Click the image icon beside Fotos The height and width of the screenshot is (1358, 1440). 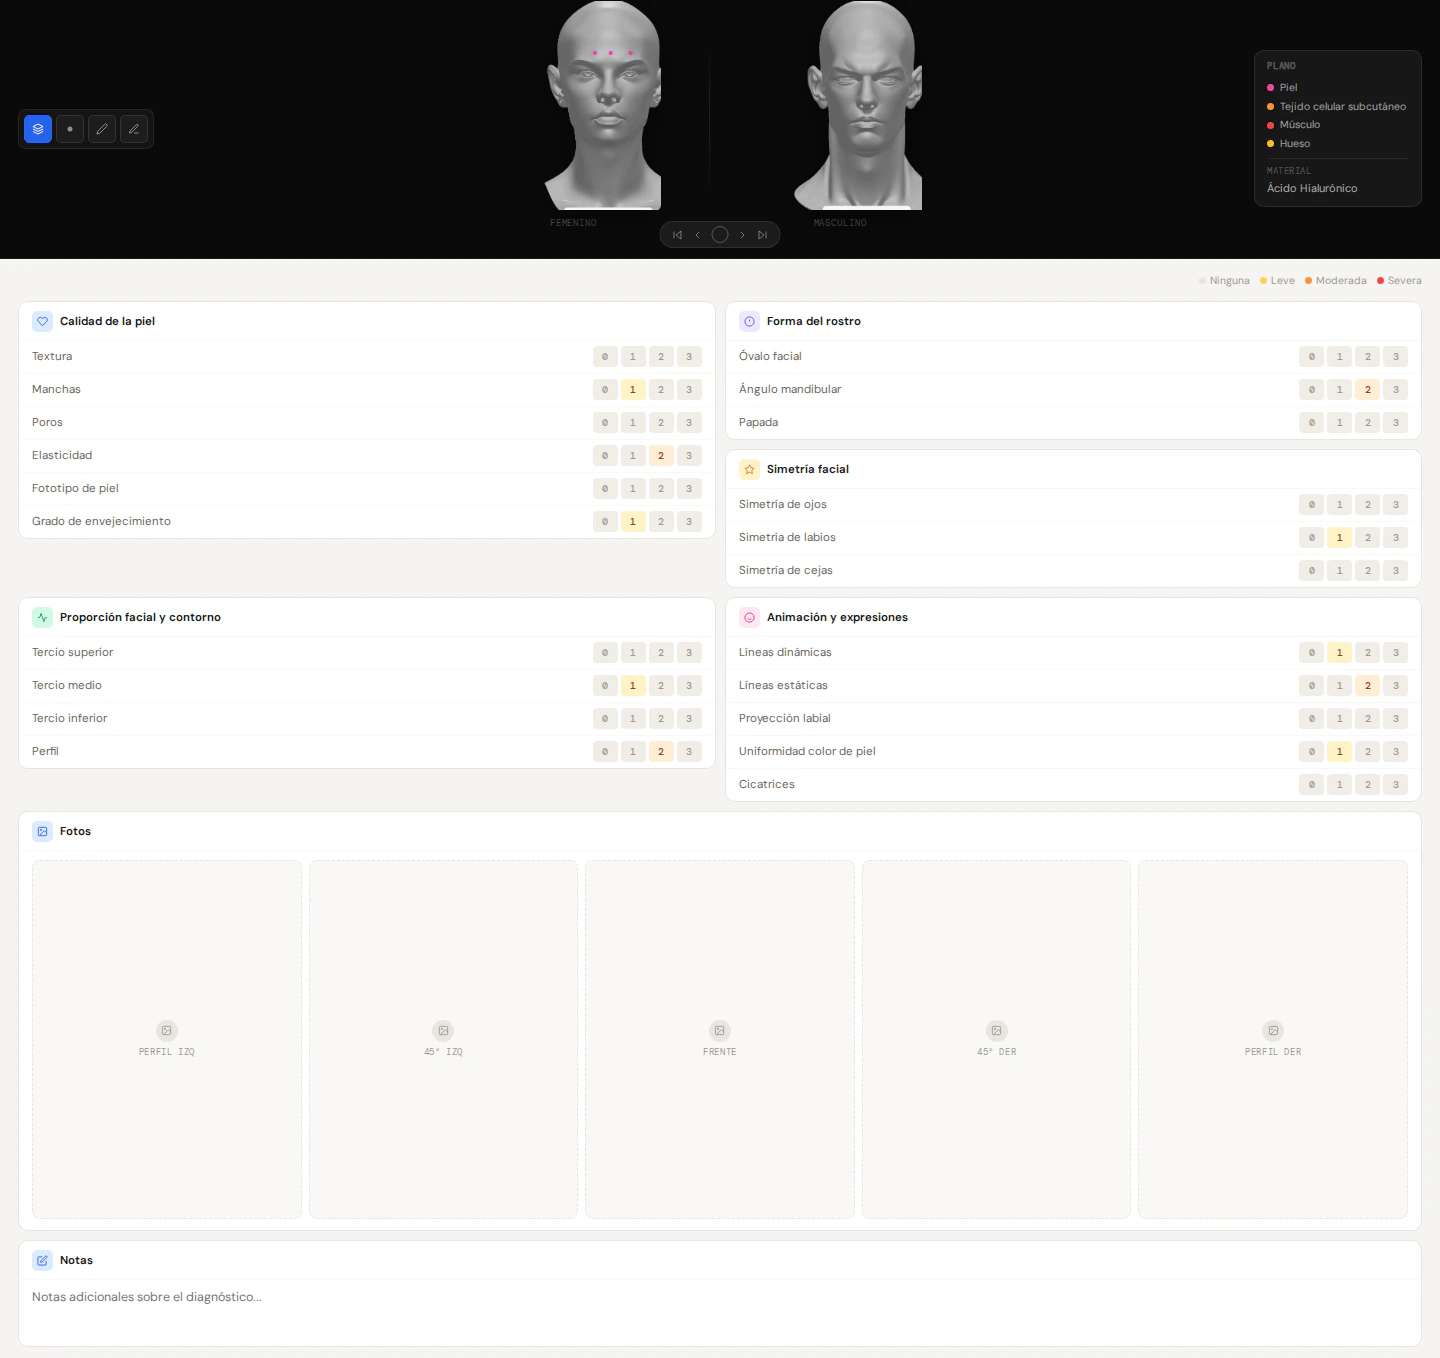click(42, 831)
